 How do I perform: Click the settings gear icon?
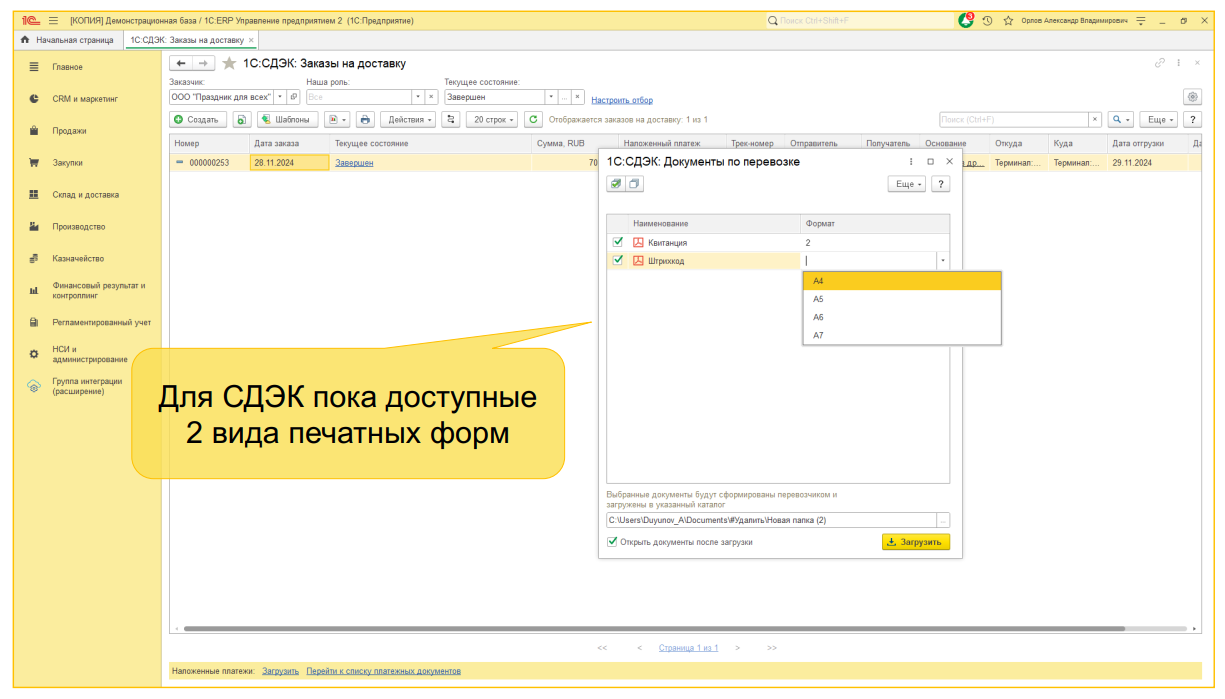coord(1192,97)
